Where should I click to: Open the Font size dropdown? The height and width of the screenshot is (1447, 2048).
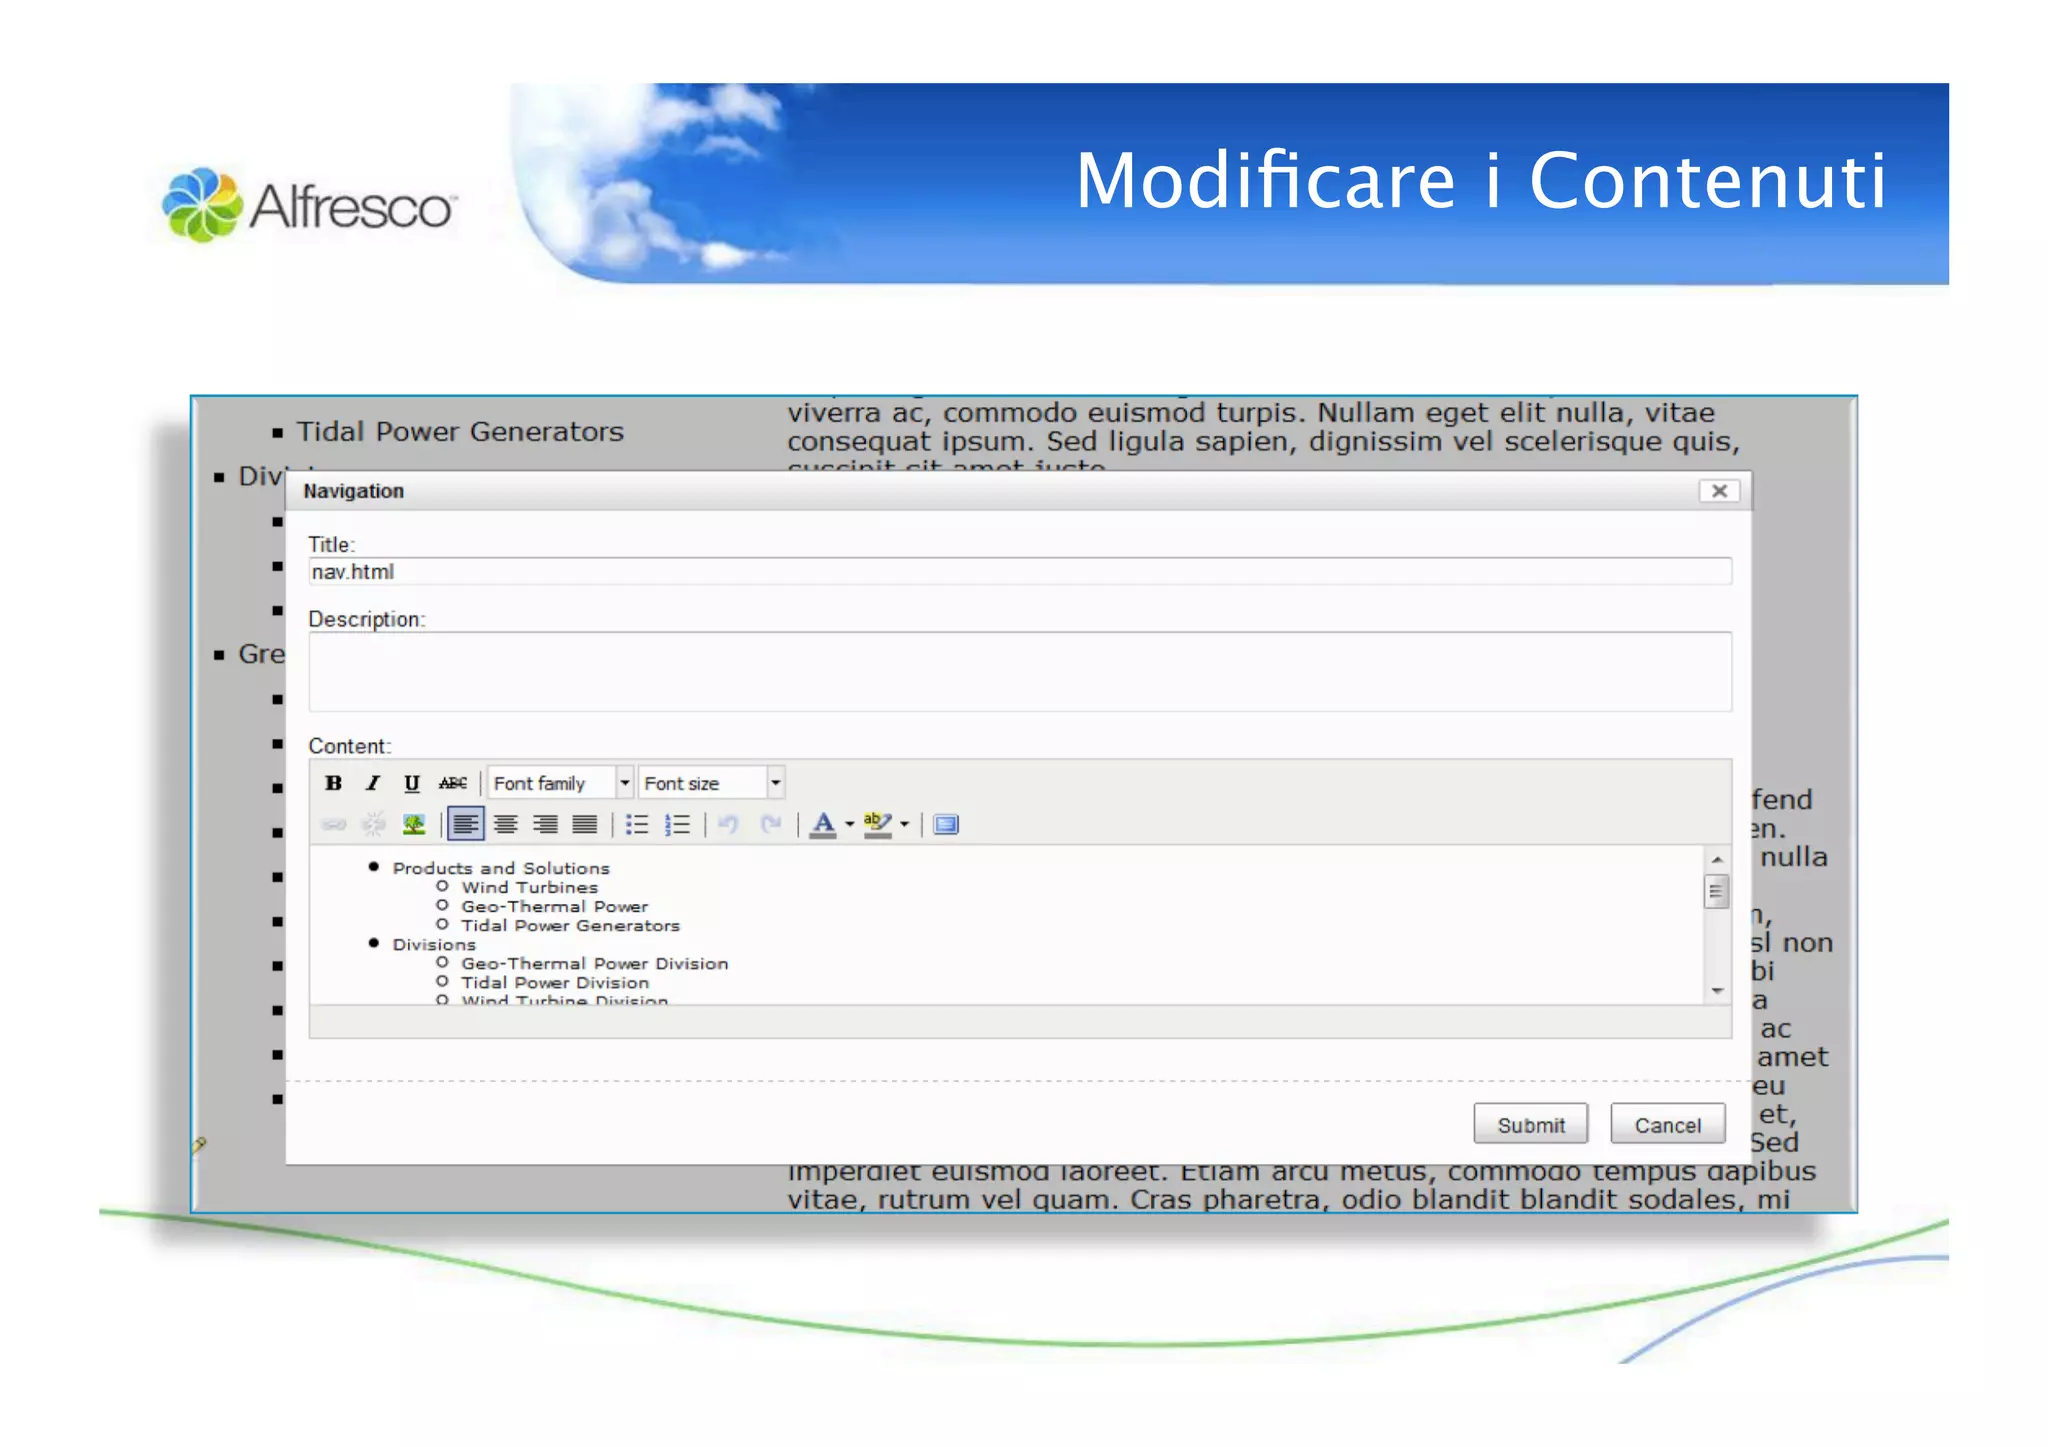click(x=711, y=783)
